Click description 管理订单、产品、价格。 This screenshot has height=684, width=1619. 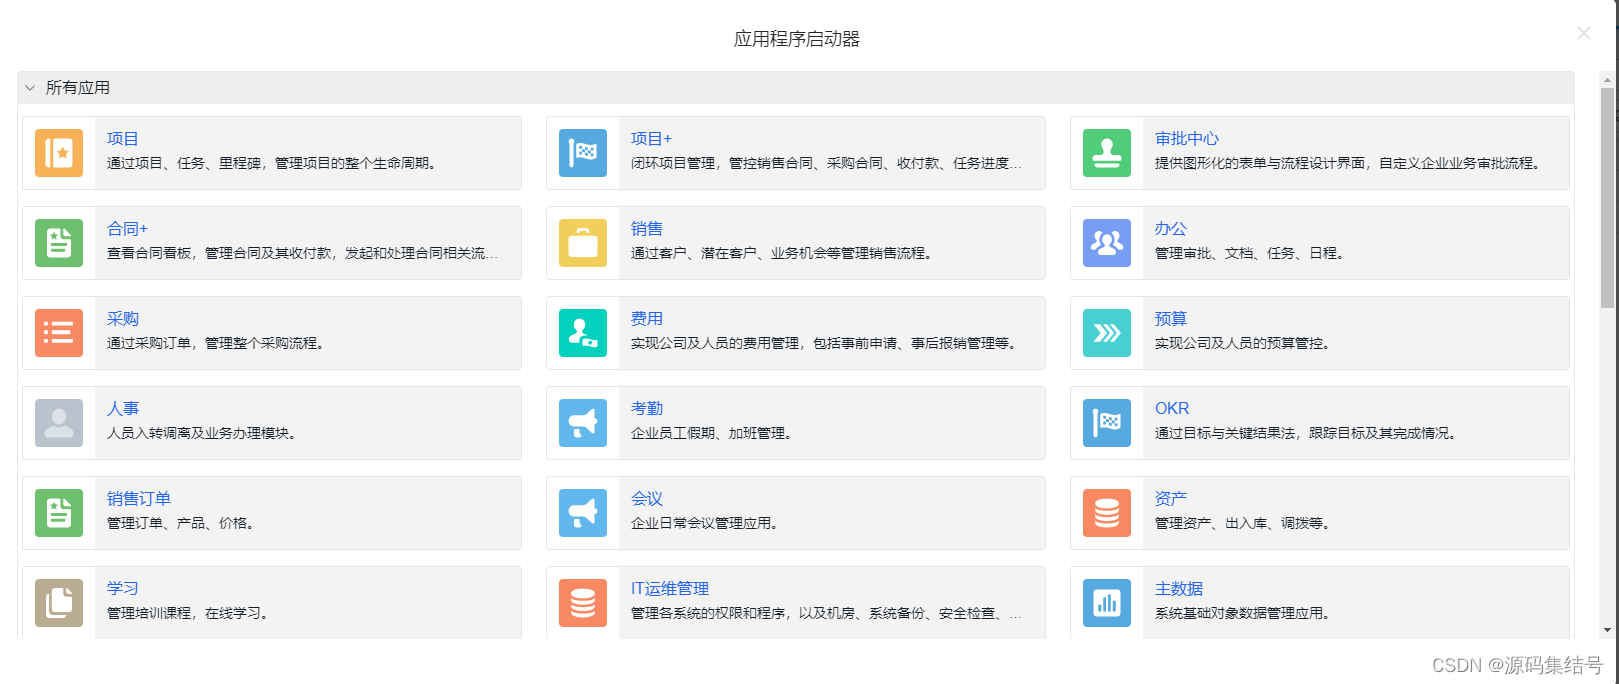point(181,523)
